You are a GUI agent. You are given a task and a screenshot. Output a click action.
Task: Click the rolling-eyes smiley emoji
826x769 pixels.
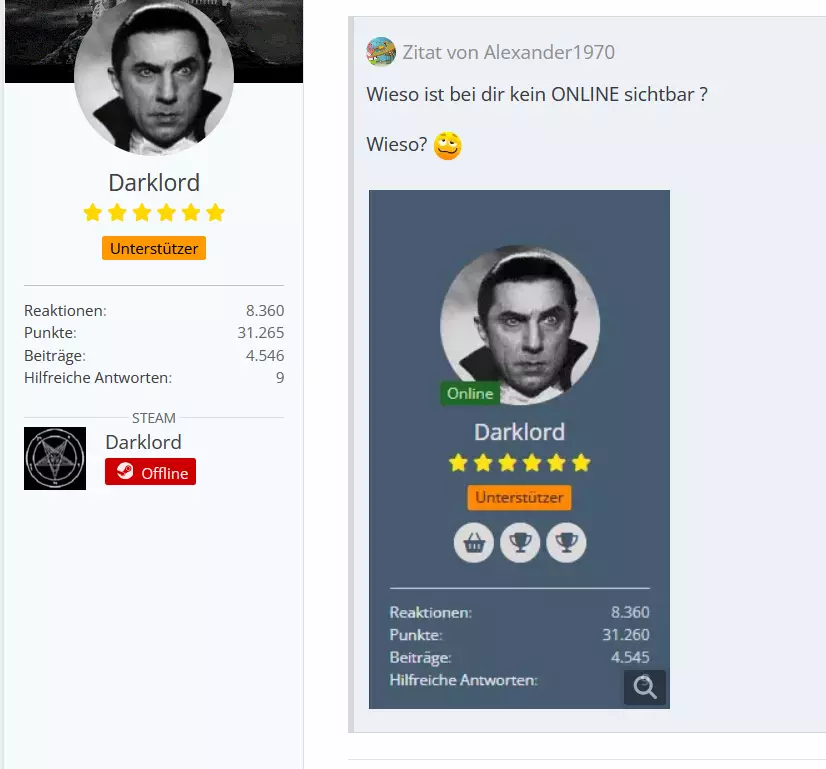click(x=447, y=146)
